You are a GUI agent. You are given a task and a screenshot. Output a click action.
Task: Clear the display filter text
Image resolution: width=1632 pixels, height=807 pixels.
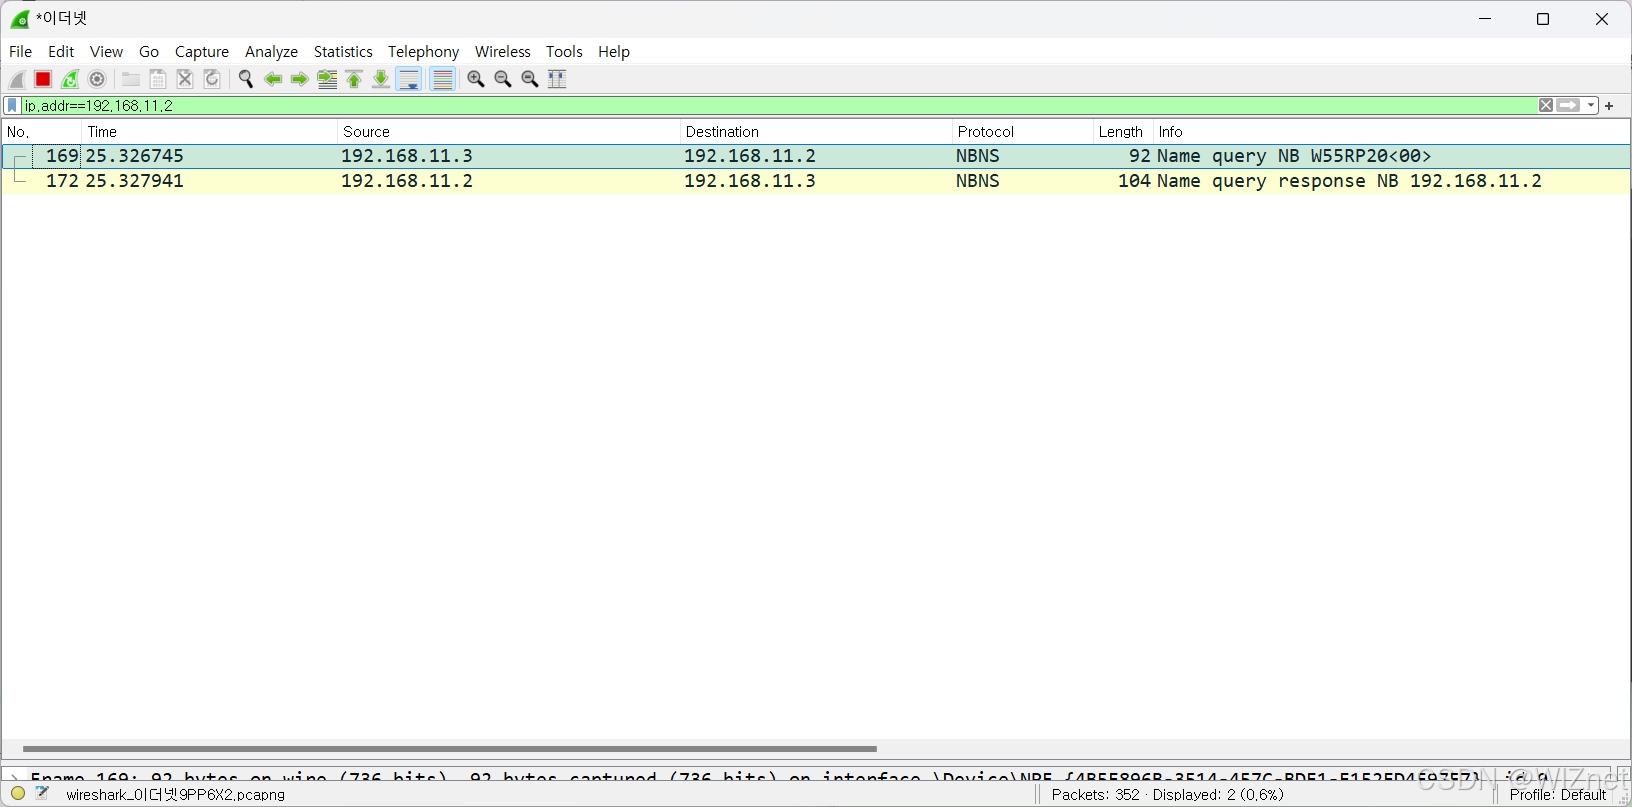tap(1546, 105)
